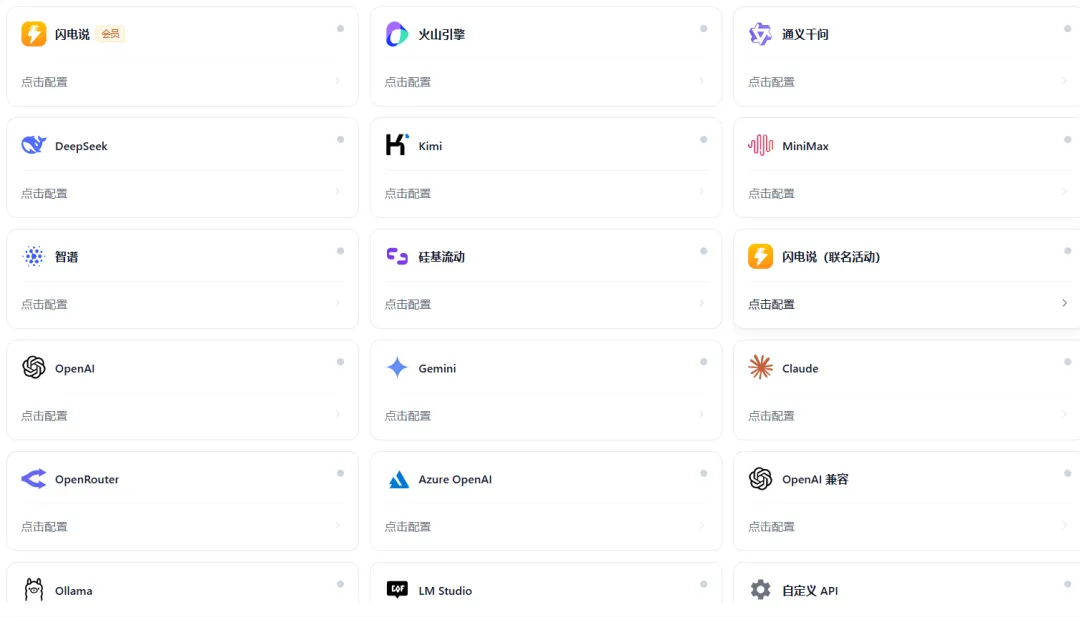Click the Claude starburst icon
Image resolution: width=1080 pixels, height=617 pixels.
coord(760,368)
